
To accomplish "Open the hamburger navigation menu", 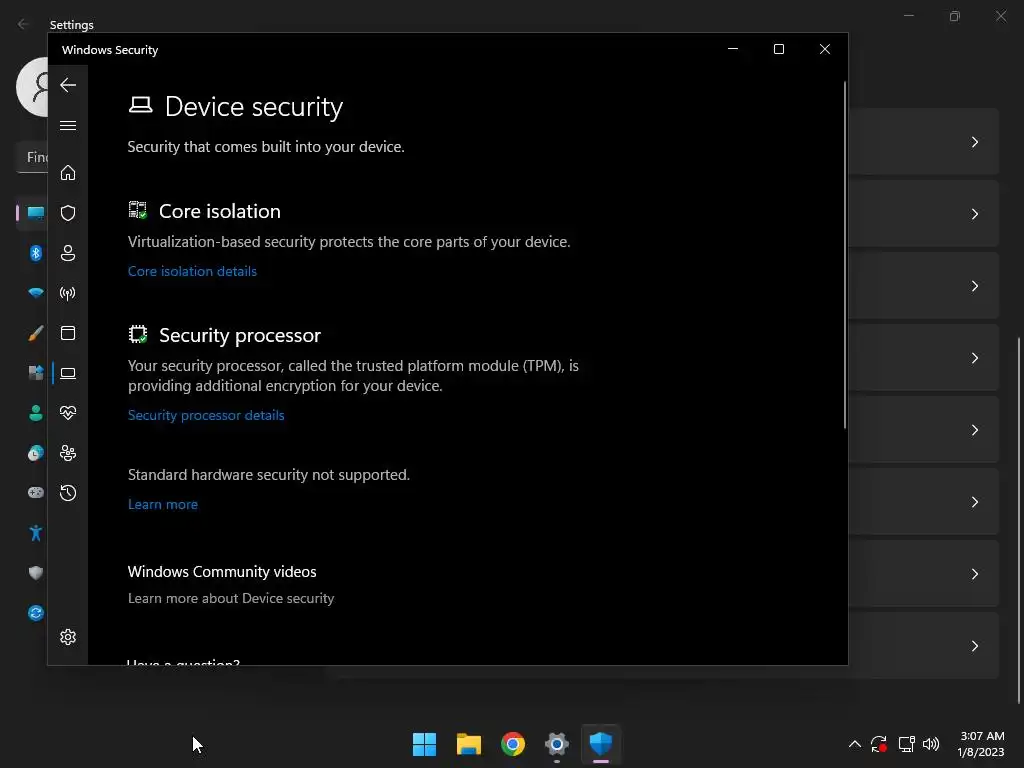I will tap(68, 125).
